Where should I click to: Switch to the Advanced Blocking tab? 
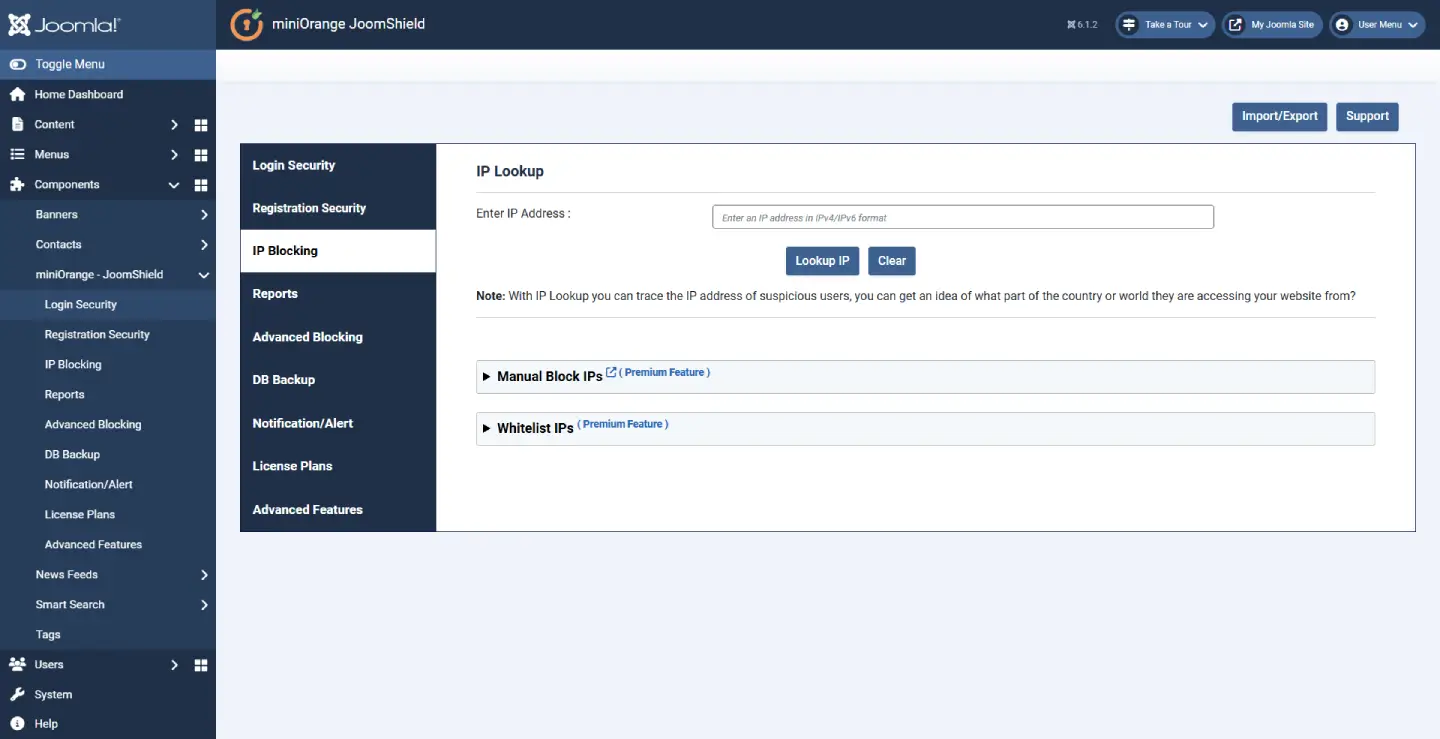click(x=338, y=337)
